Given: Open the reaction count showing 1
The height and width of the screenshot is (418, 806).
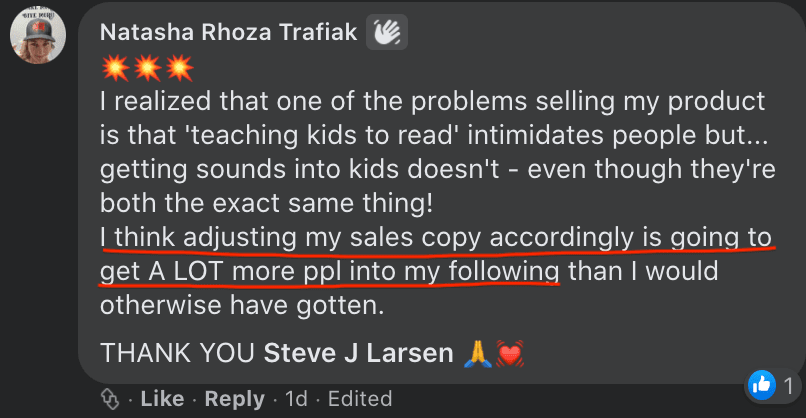Looking at the screenshot, I should pos(788,384).
